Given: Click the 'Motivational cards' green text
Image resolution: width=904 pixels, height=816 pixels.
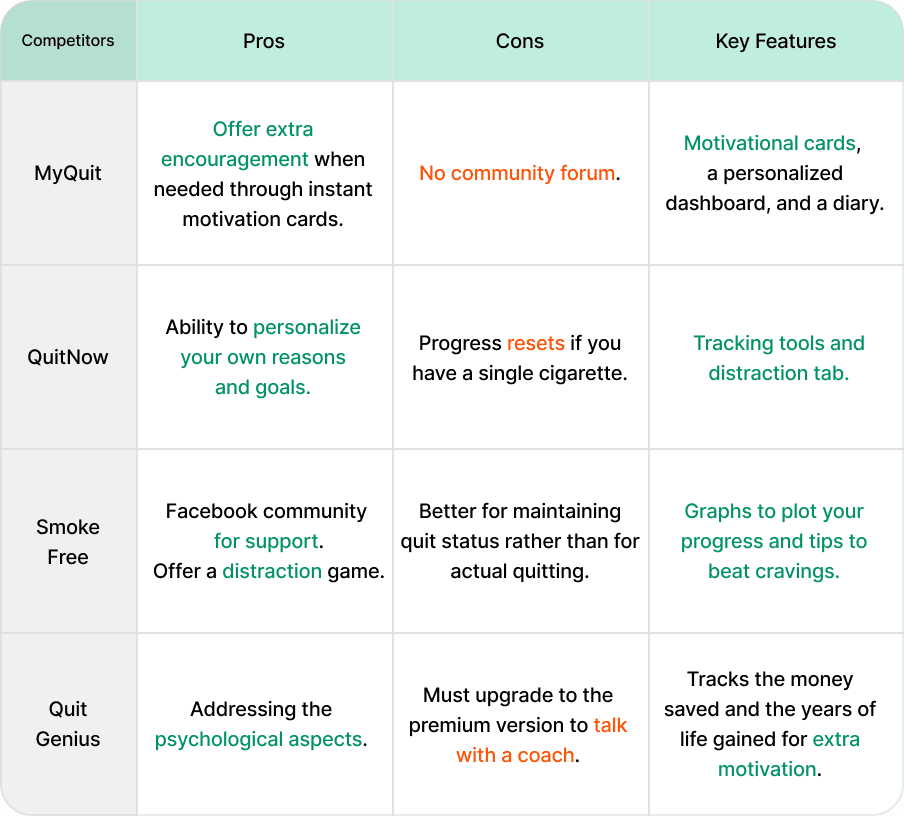Looking at the screenshot, I should pyautogui.click(x=770, y=143).
